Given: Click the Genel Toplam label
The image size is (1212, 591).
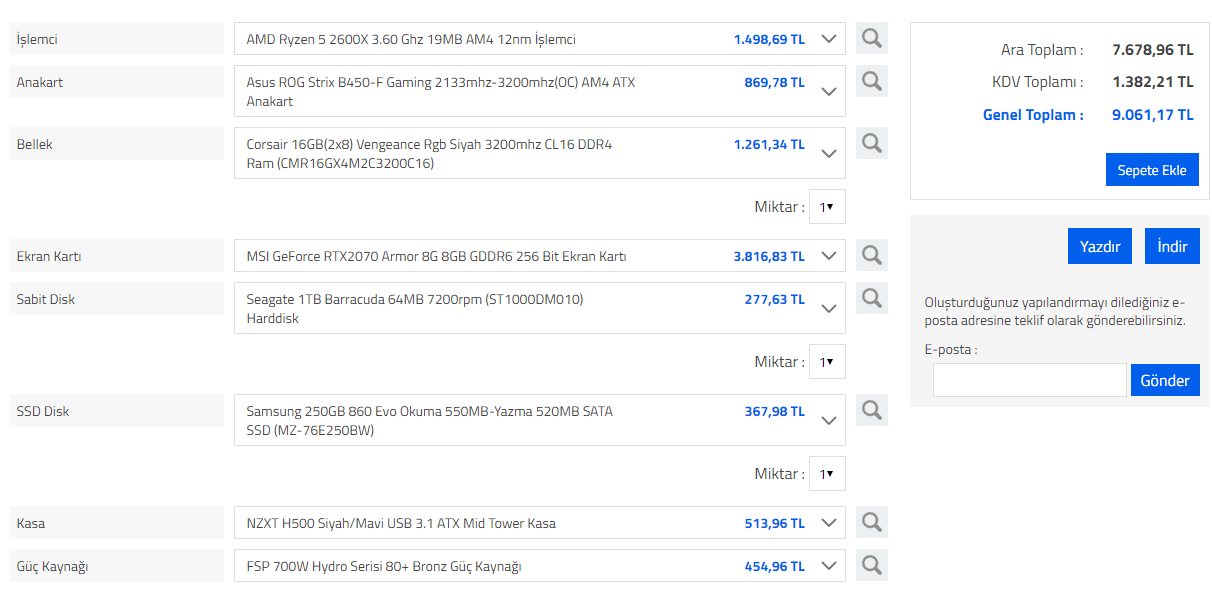Looking at the screenshot, I should (x=1033, y=115).
